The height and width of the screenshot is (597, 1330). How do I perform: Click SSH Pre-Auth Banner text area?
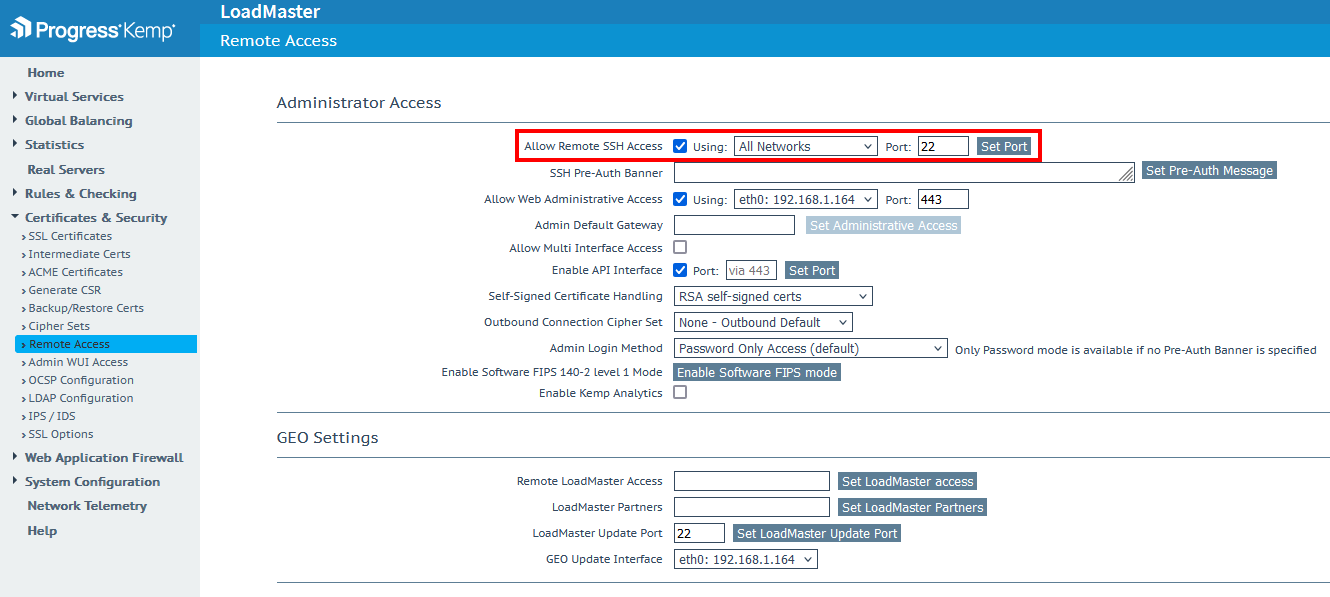pyautogui.click(x=904, y=172)
